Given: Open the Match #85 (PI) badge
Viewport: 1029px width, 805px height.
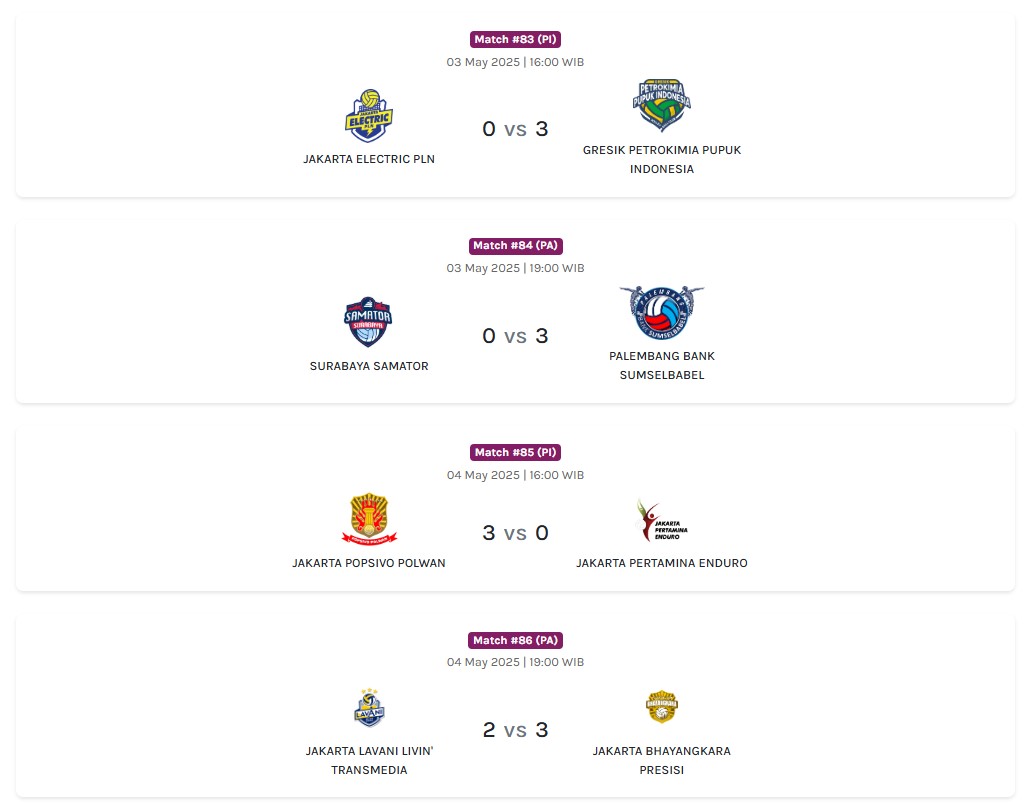Looking at the screenshot, I should (515, 452).
